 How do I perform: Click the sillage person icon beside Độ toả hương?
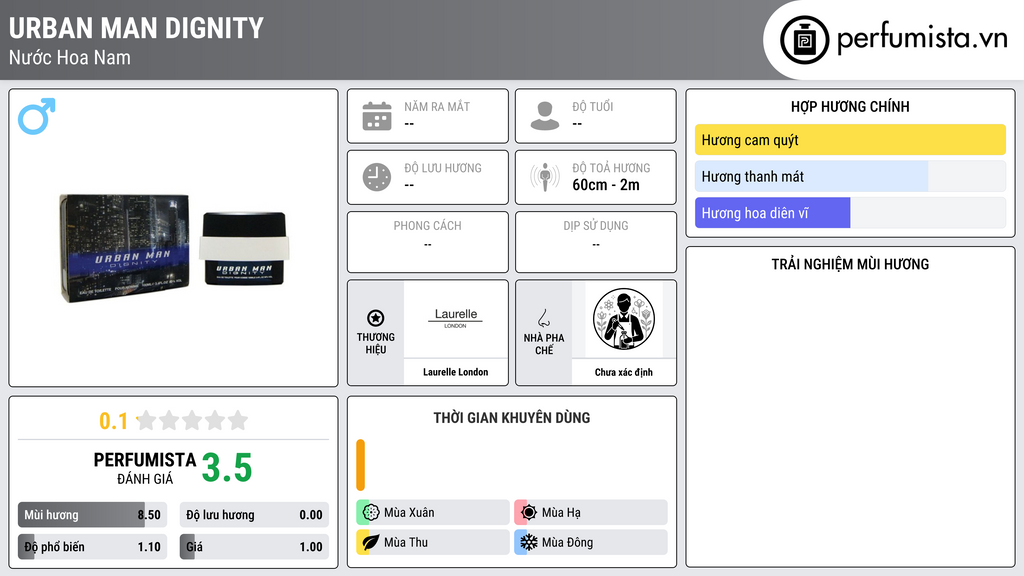(545, 177)
